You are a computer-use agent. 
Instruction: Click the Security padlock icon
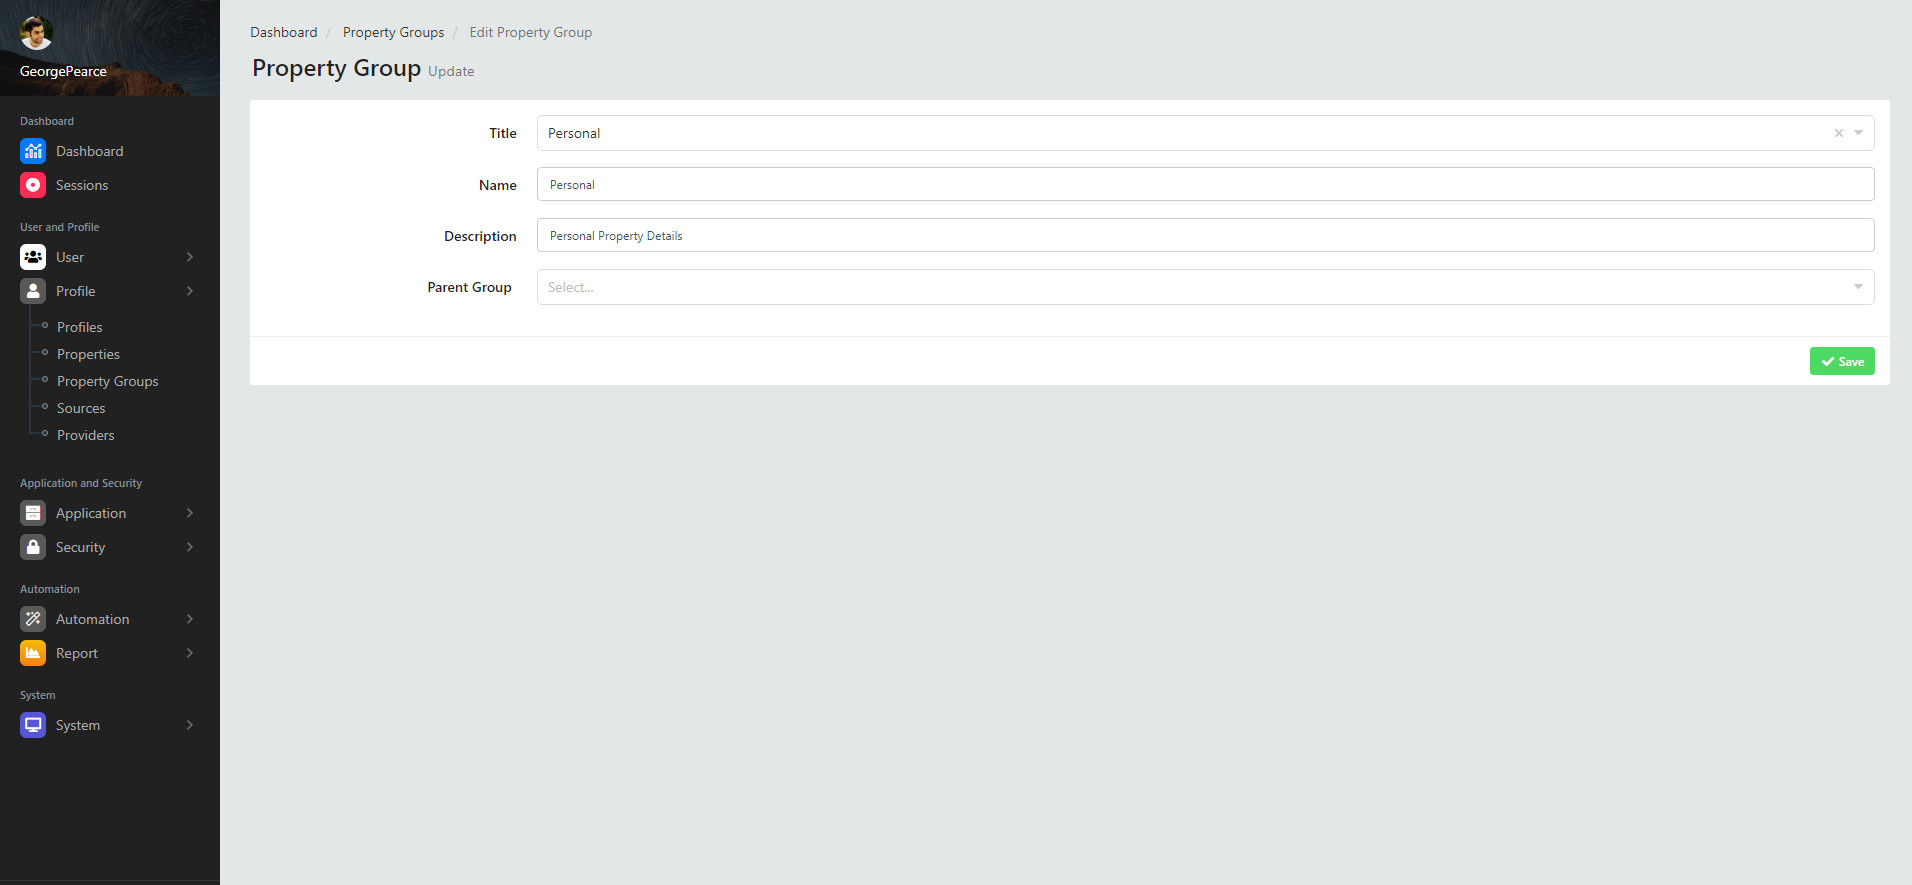33,547
